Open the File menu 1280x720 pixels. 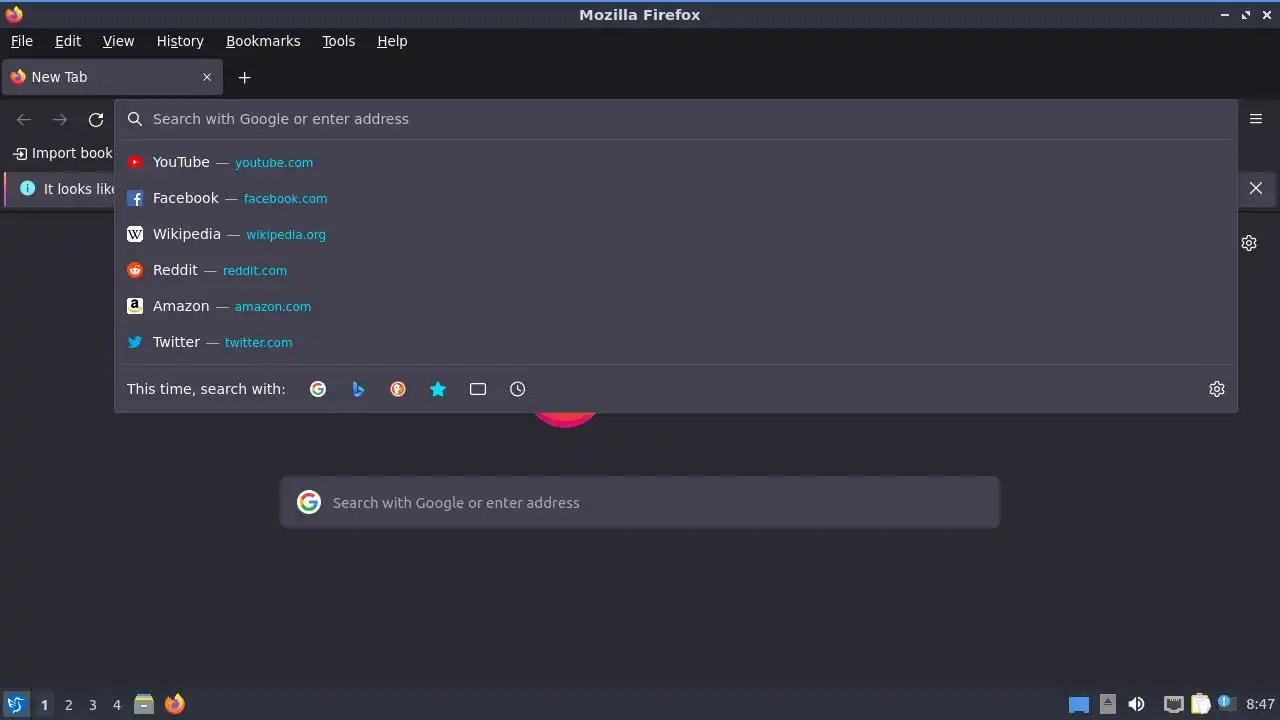point(22,41)
